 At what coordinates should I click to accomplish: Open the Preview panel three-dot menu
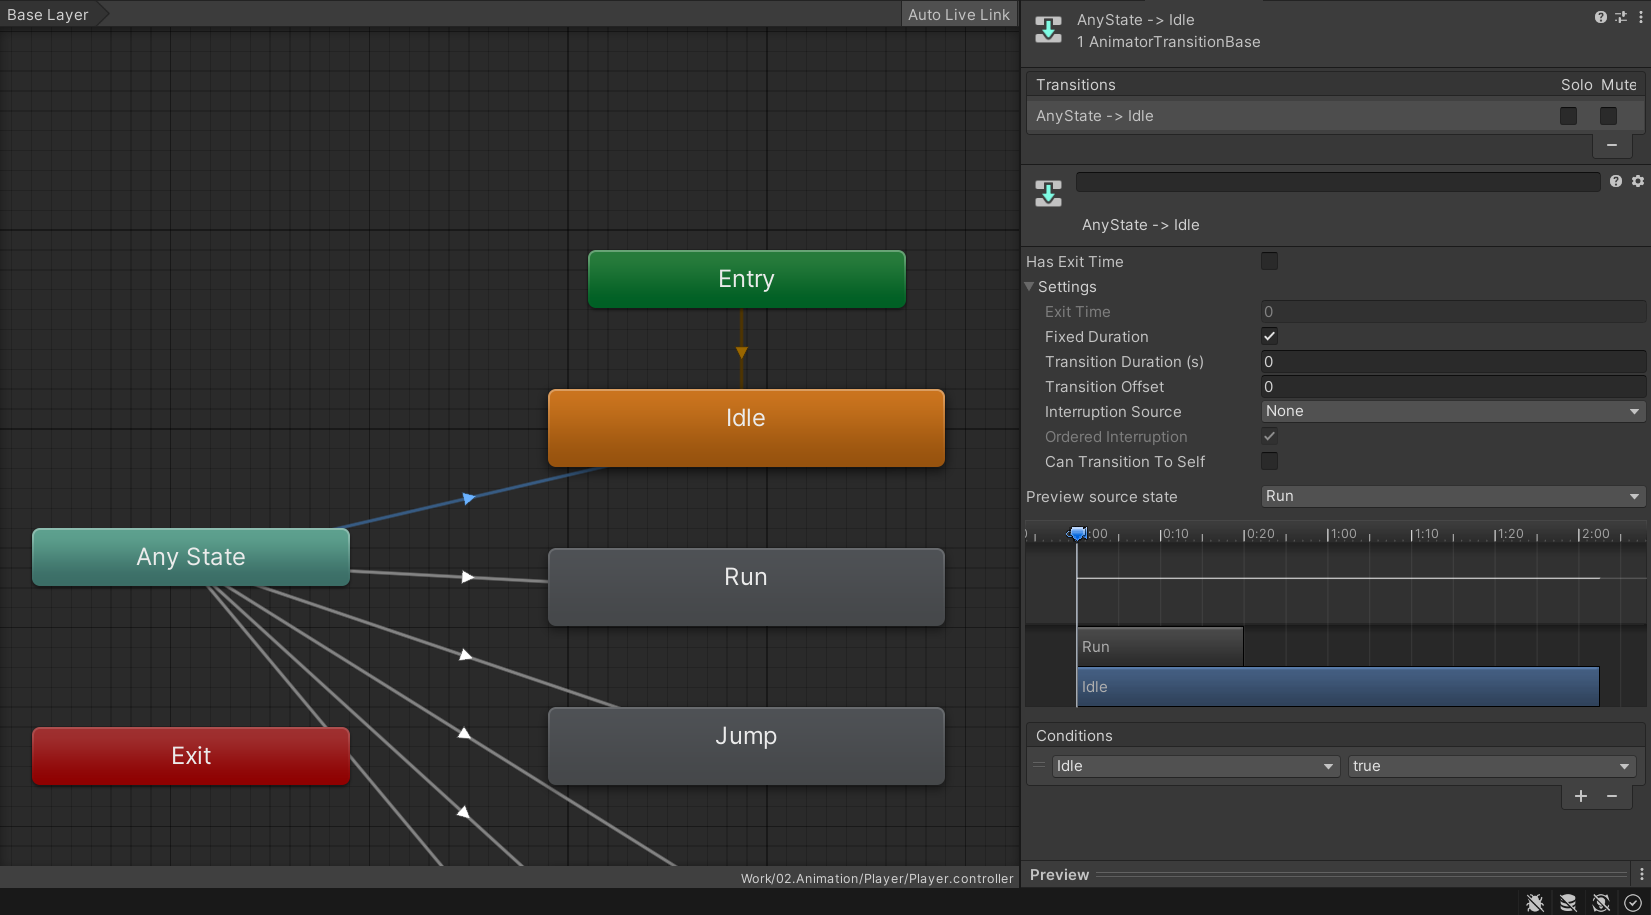[1641, 874]
